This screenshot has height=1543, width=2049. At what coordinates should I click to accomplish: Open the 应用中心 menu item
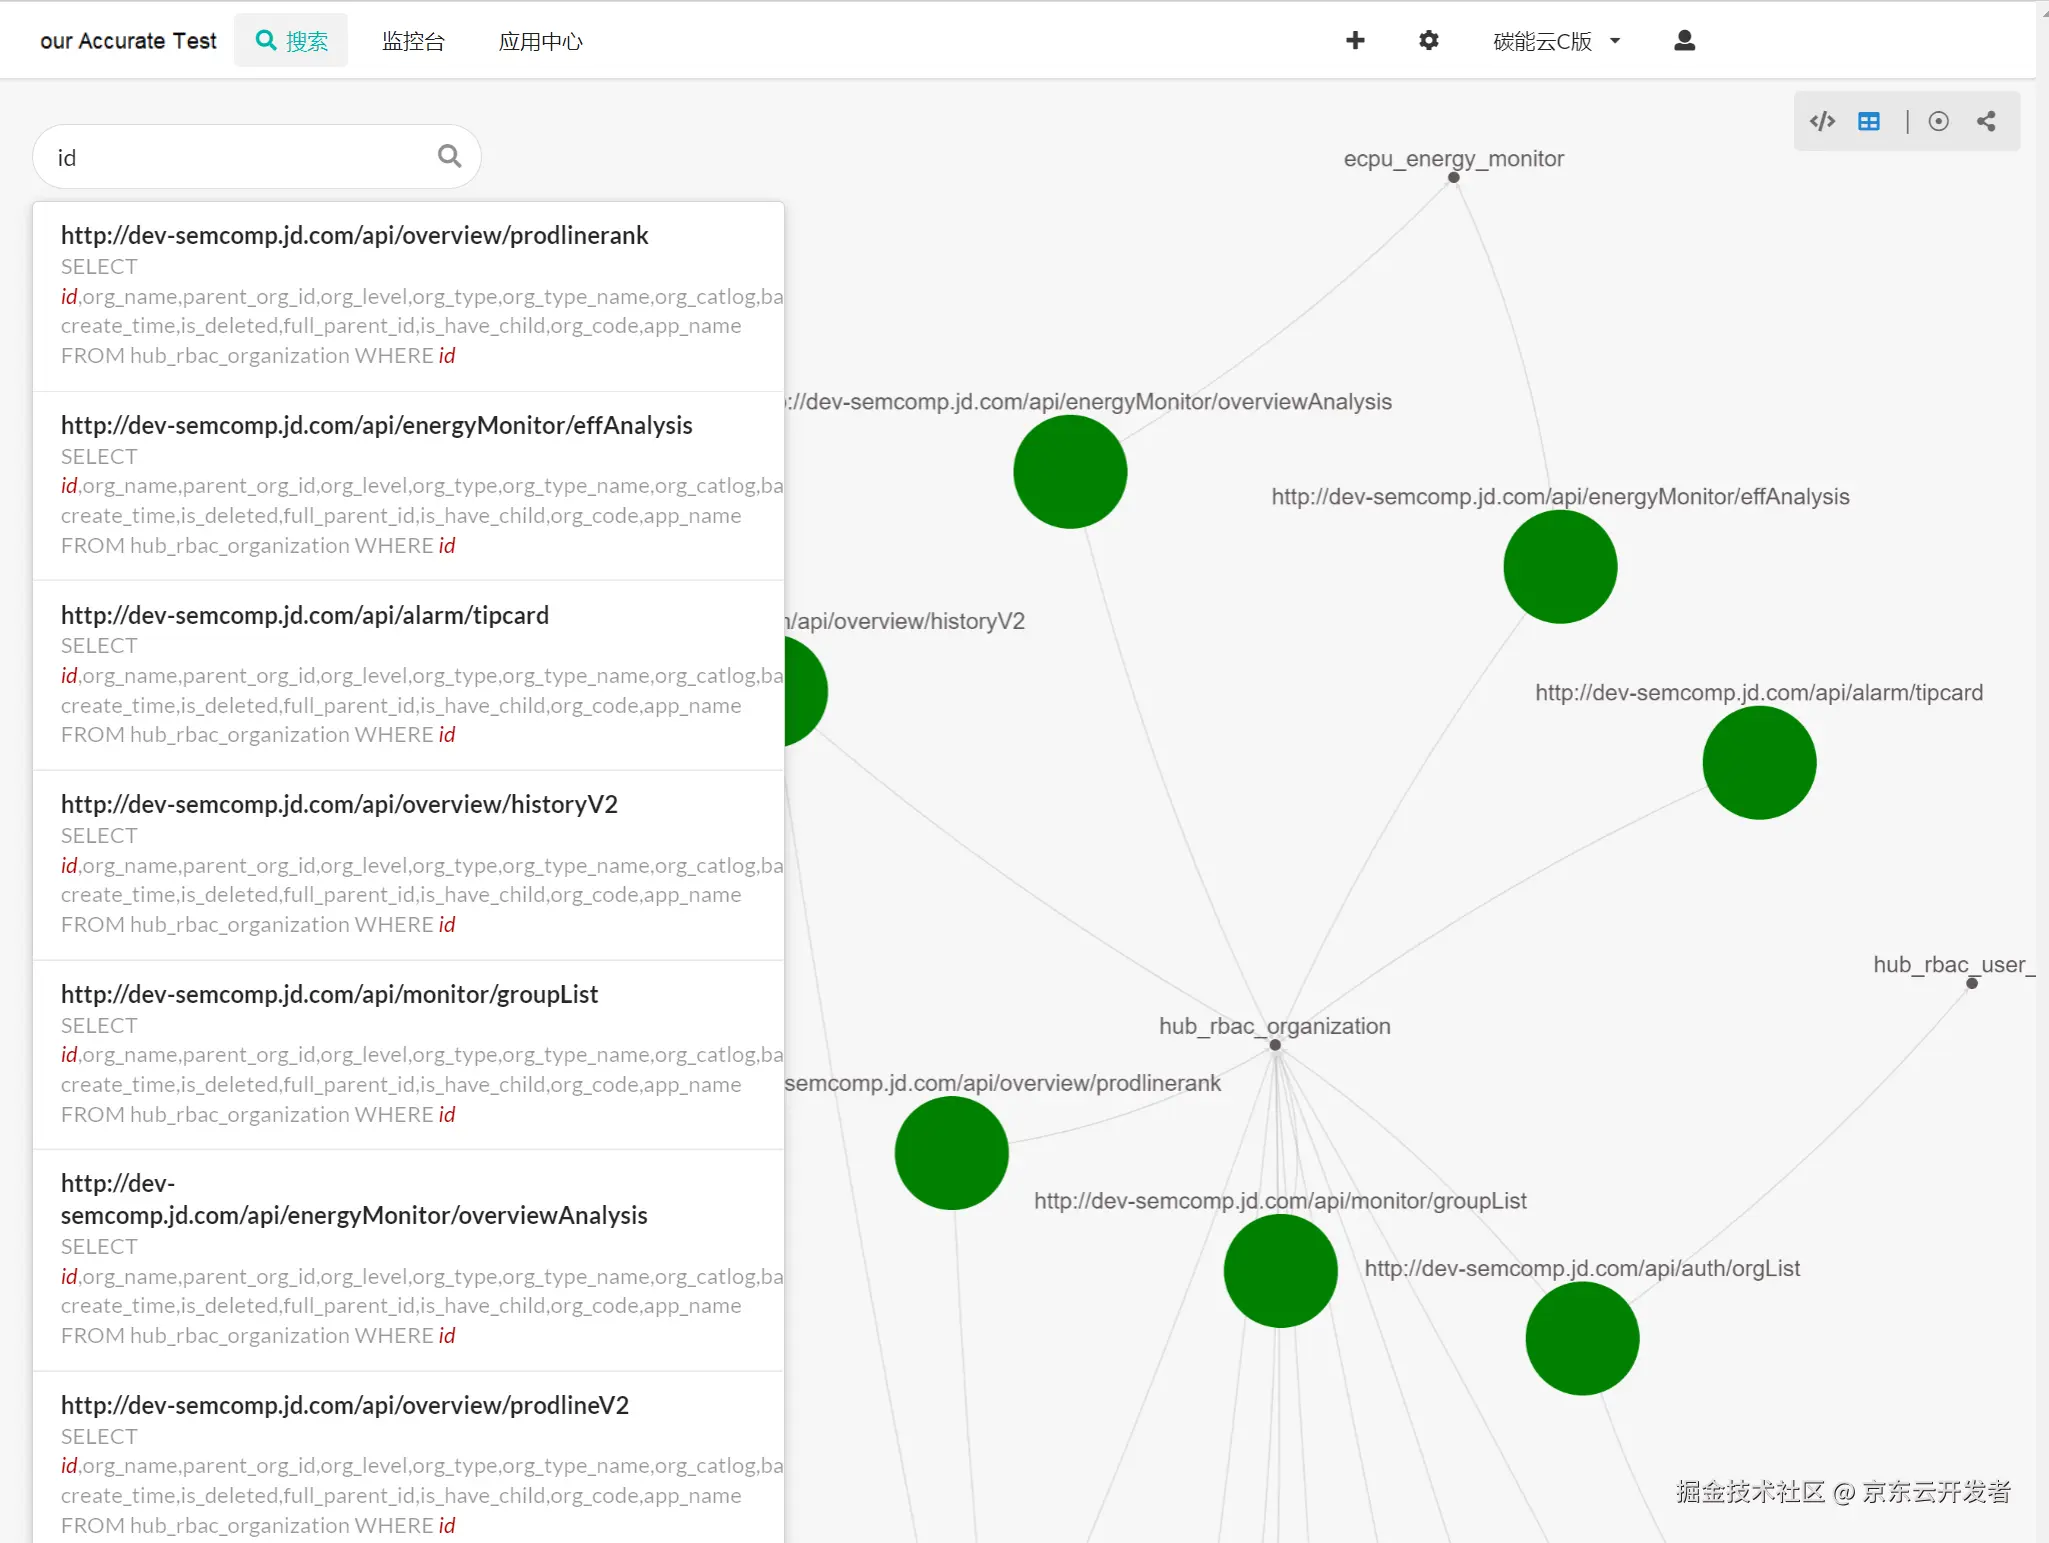(540, 41)
